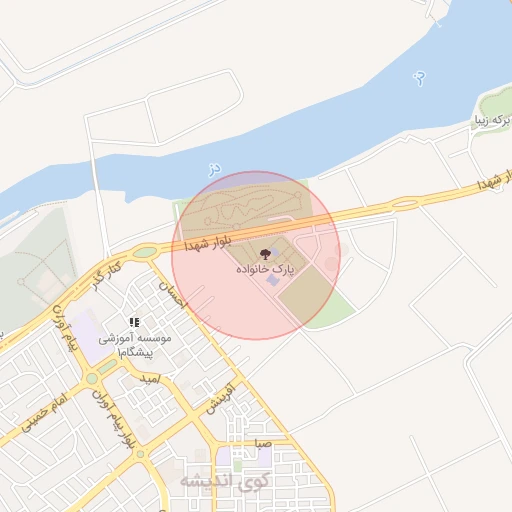The image size is (512, 512).
Task: Click the بلوار شهدا label near the park
Action: point(208,244)
